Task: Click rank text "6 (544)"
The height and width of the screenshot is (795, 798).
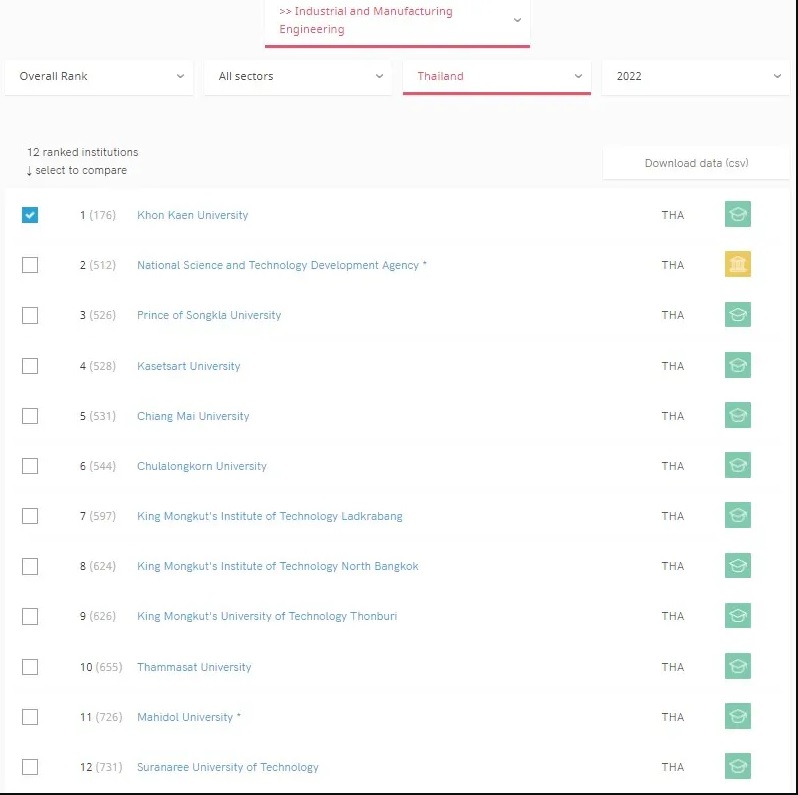Action: click(x=98, y=466)
